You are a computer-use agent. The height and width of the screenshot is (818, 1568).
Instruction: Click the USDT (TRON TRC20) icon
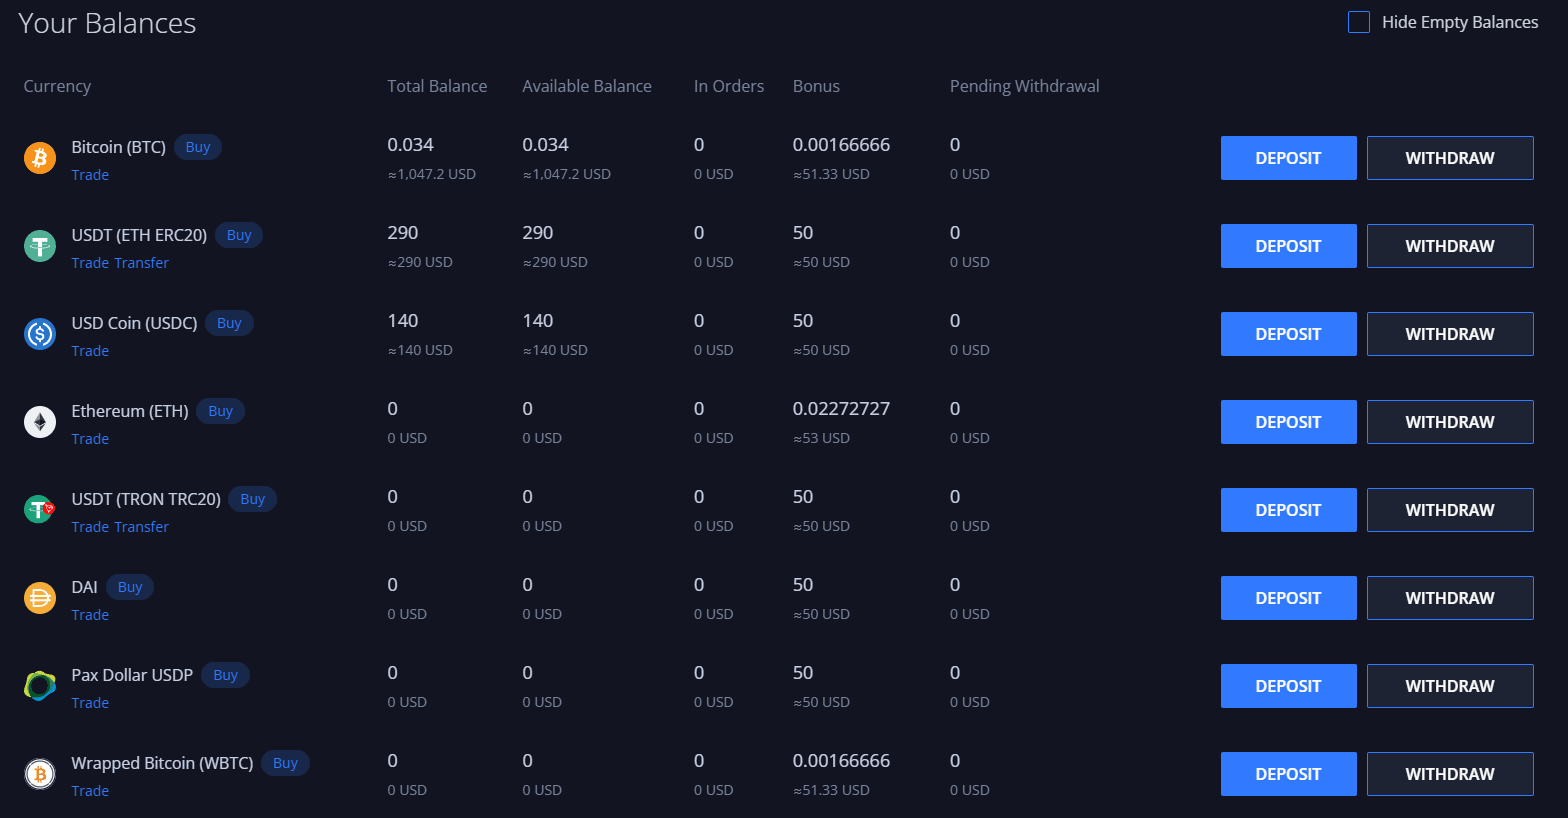pyautogui.click(x=40, y=510)
